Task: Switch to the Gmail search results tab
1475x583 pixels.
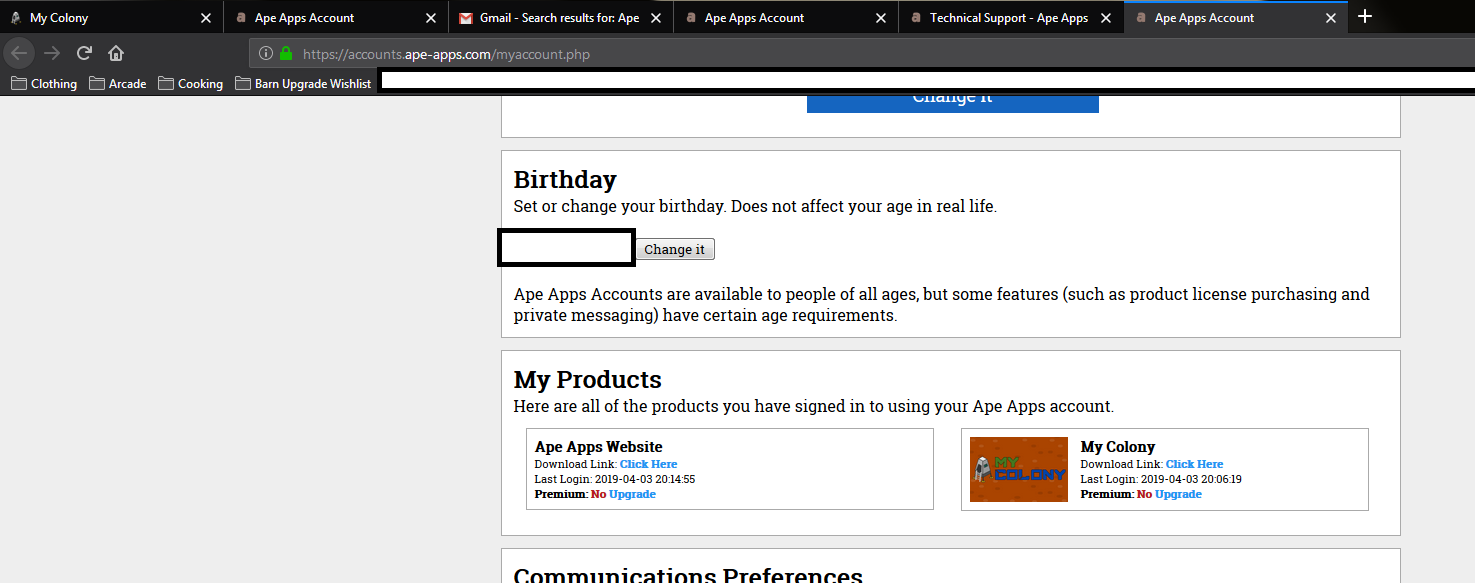Action: coord(562,18)
